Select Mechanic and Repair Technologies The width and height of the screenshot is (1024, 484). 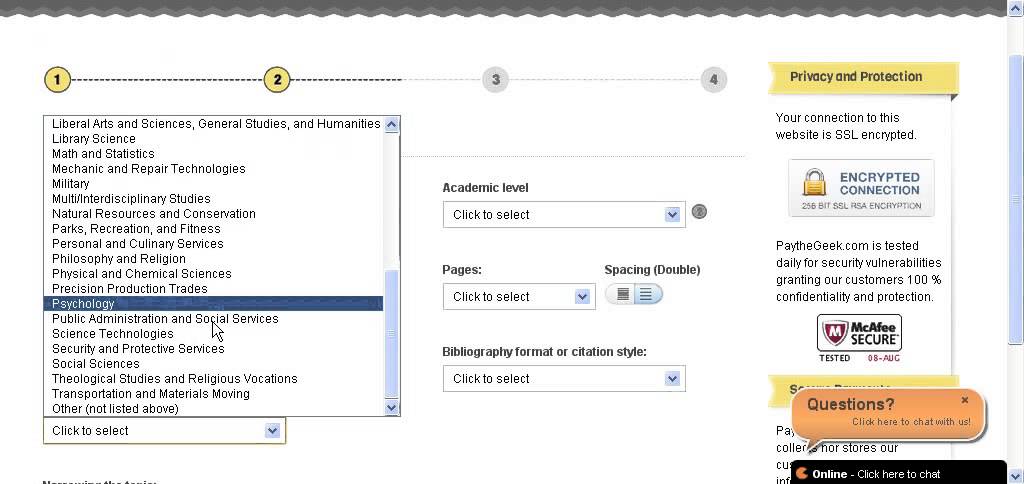pos(214,169)
